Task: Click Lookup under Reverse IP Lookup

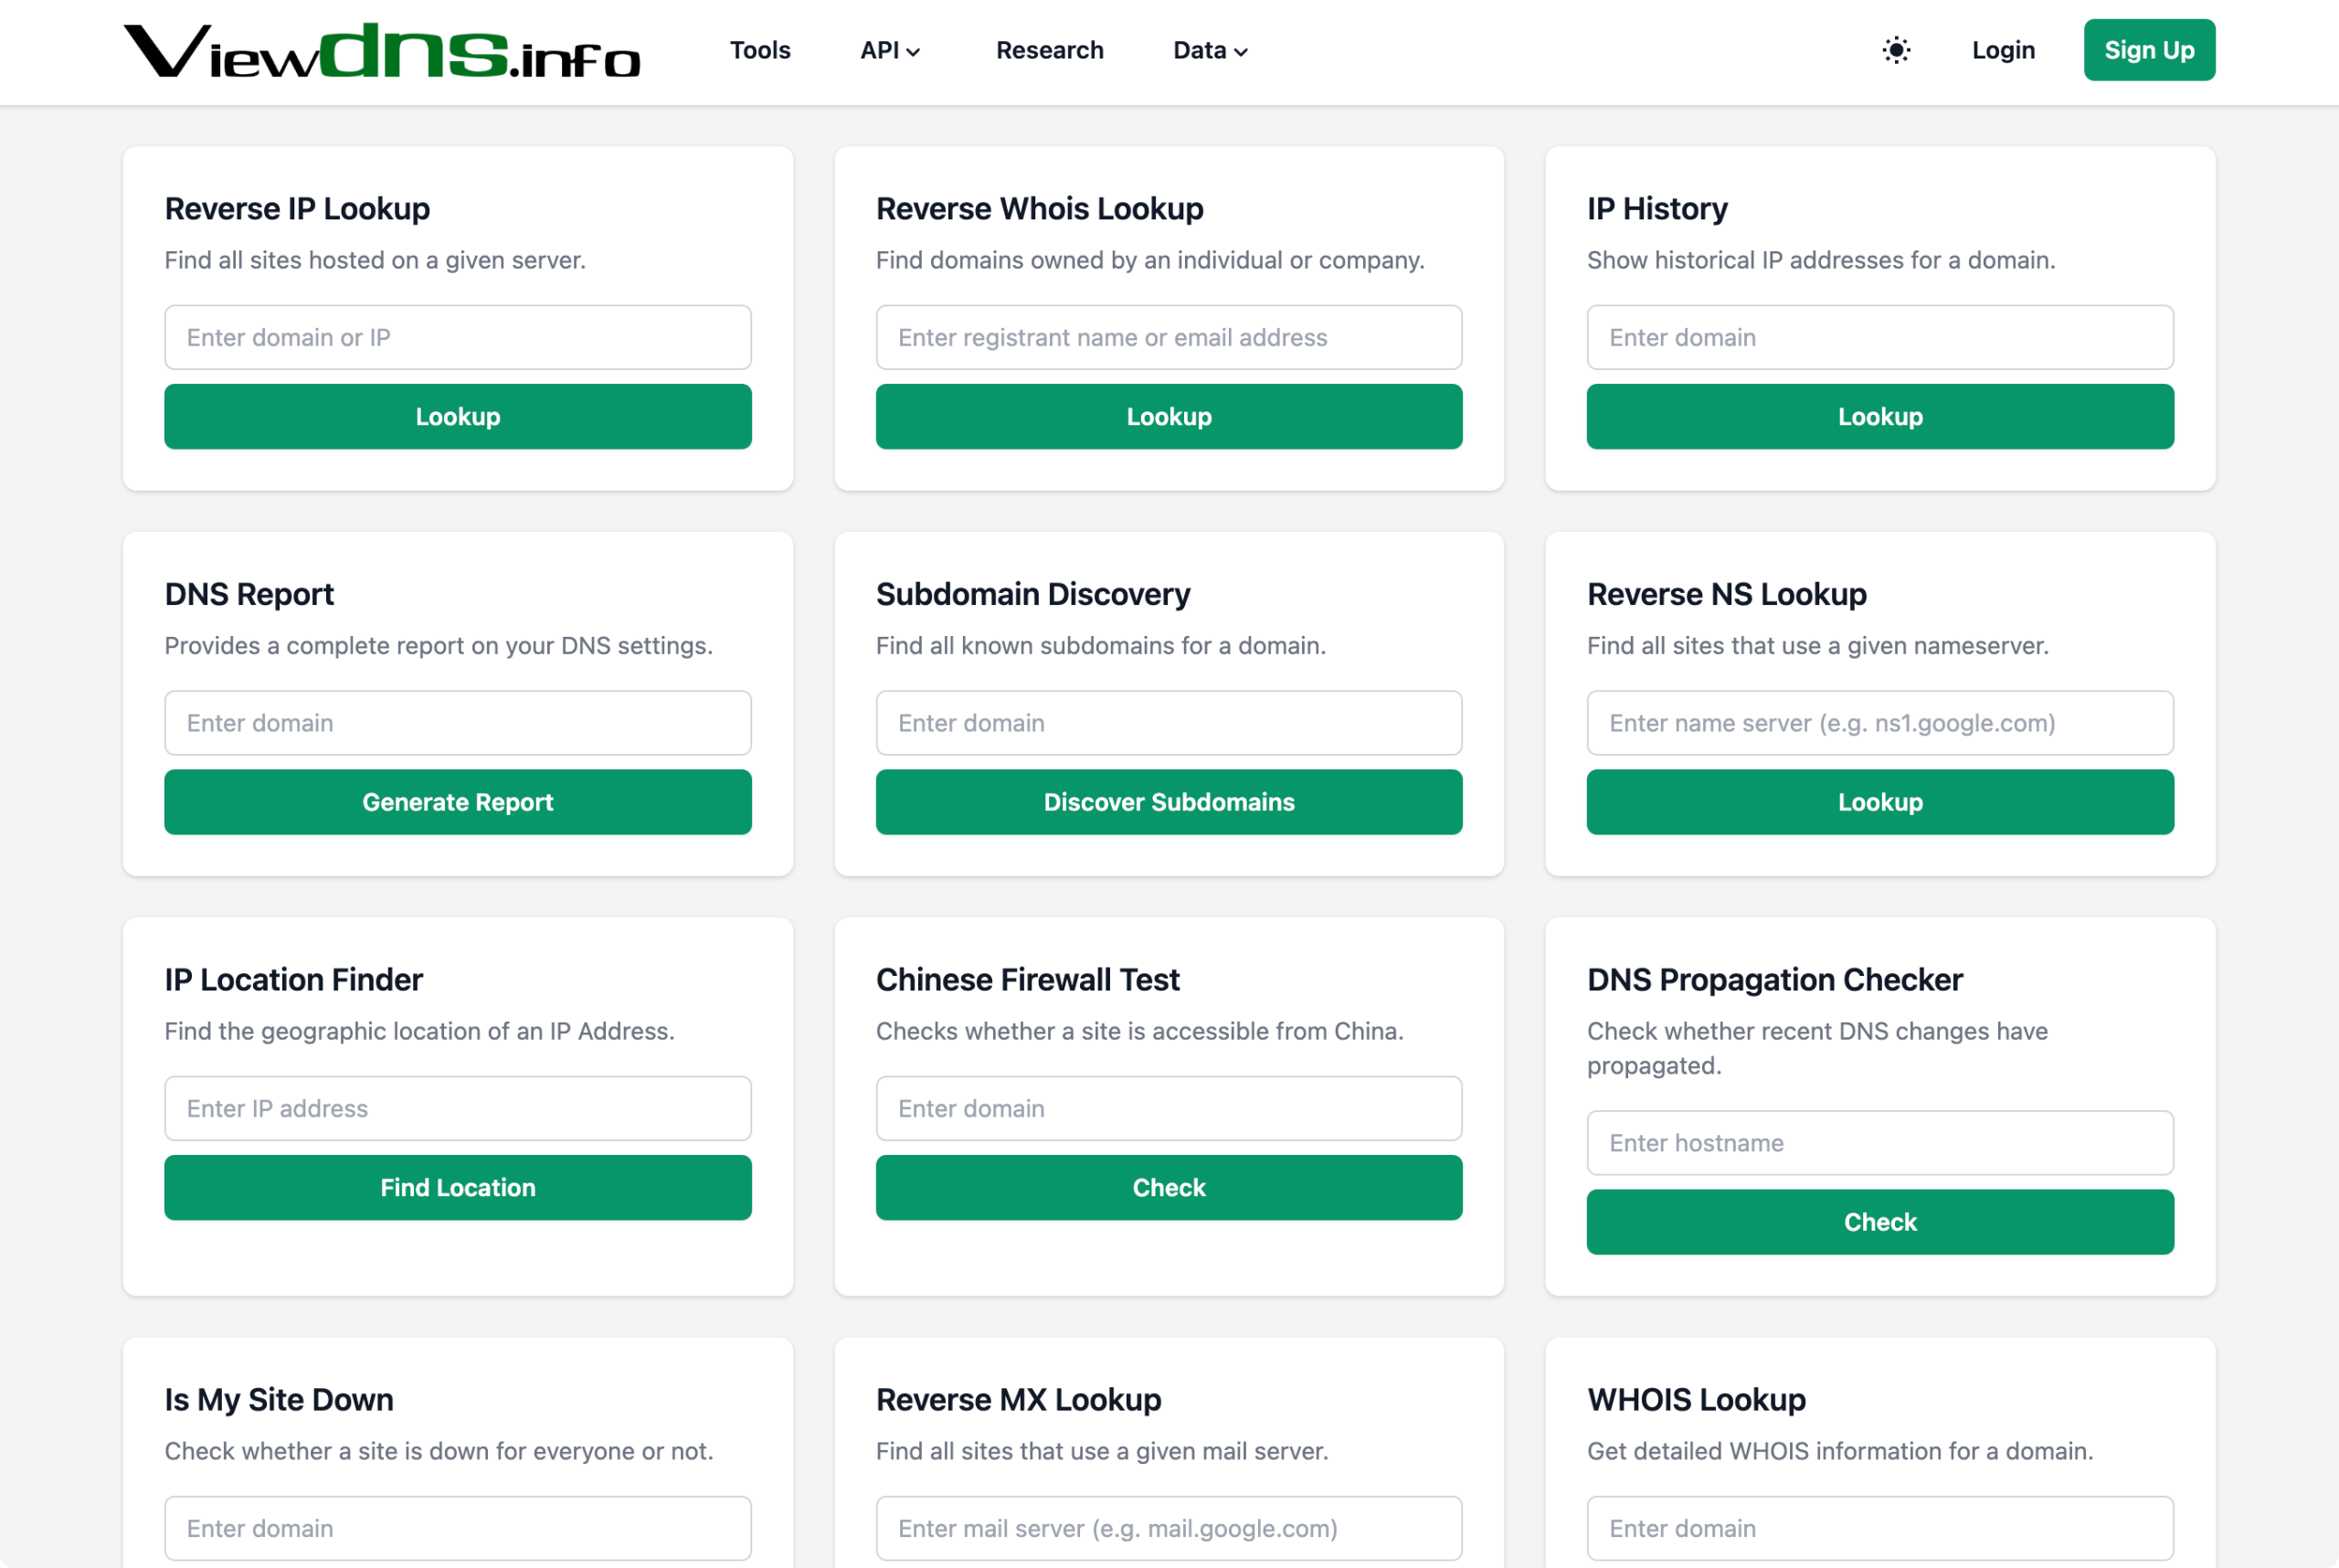Action: pyautogui.click(x=458, y=416)
